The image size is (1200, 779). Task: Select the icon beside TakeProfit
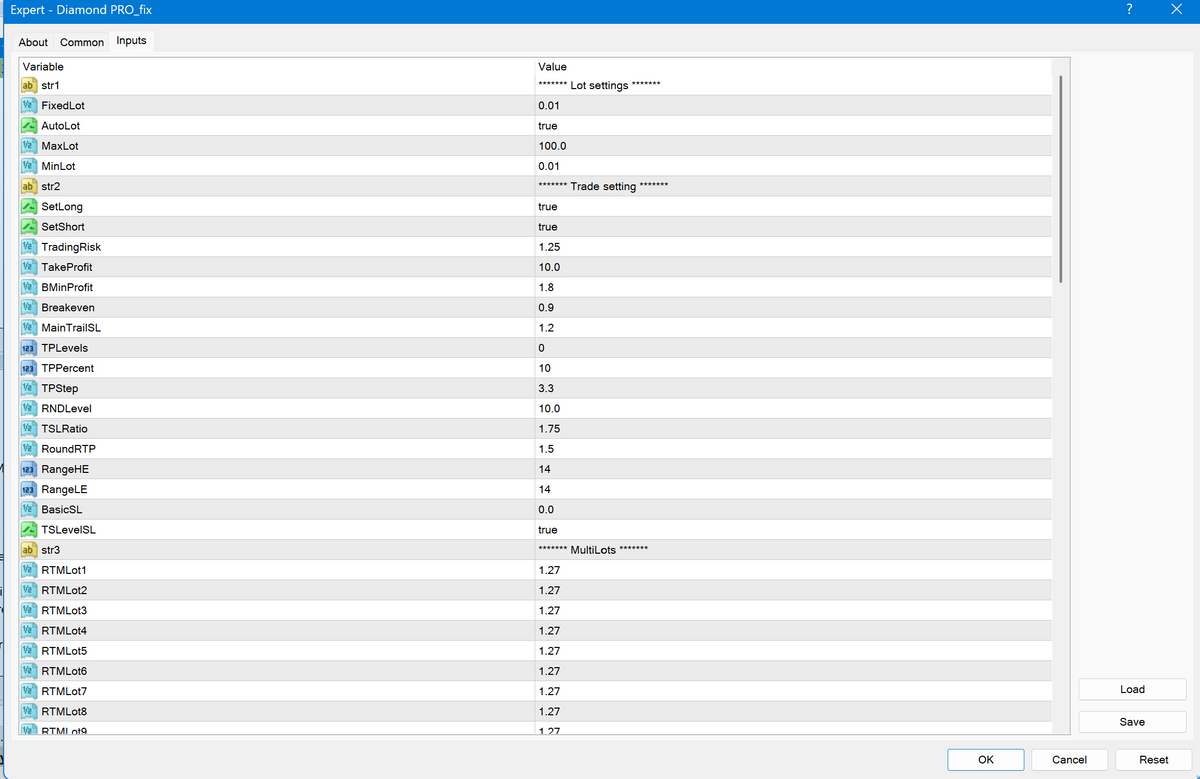pos(29,267)
